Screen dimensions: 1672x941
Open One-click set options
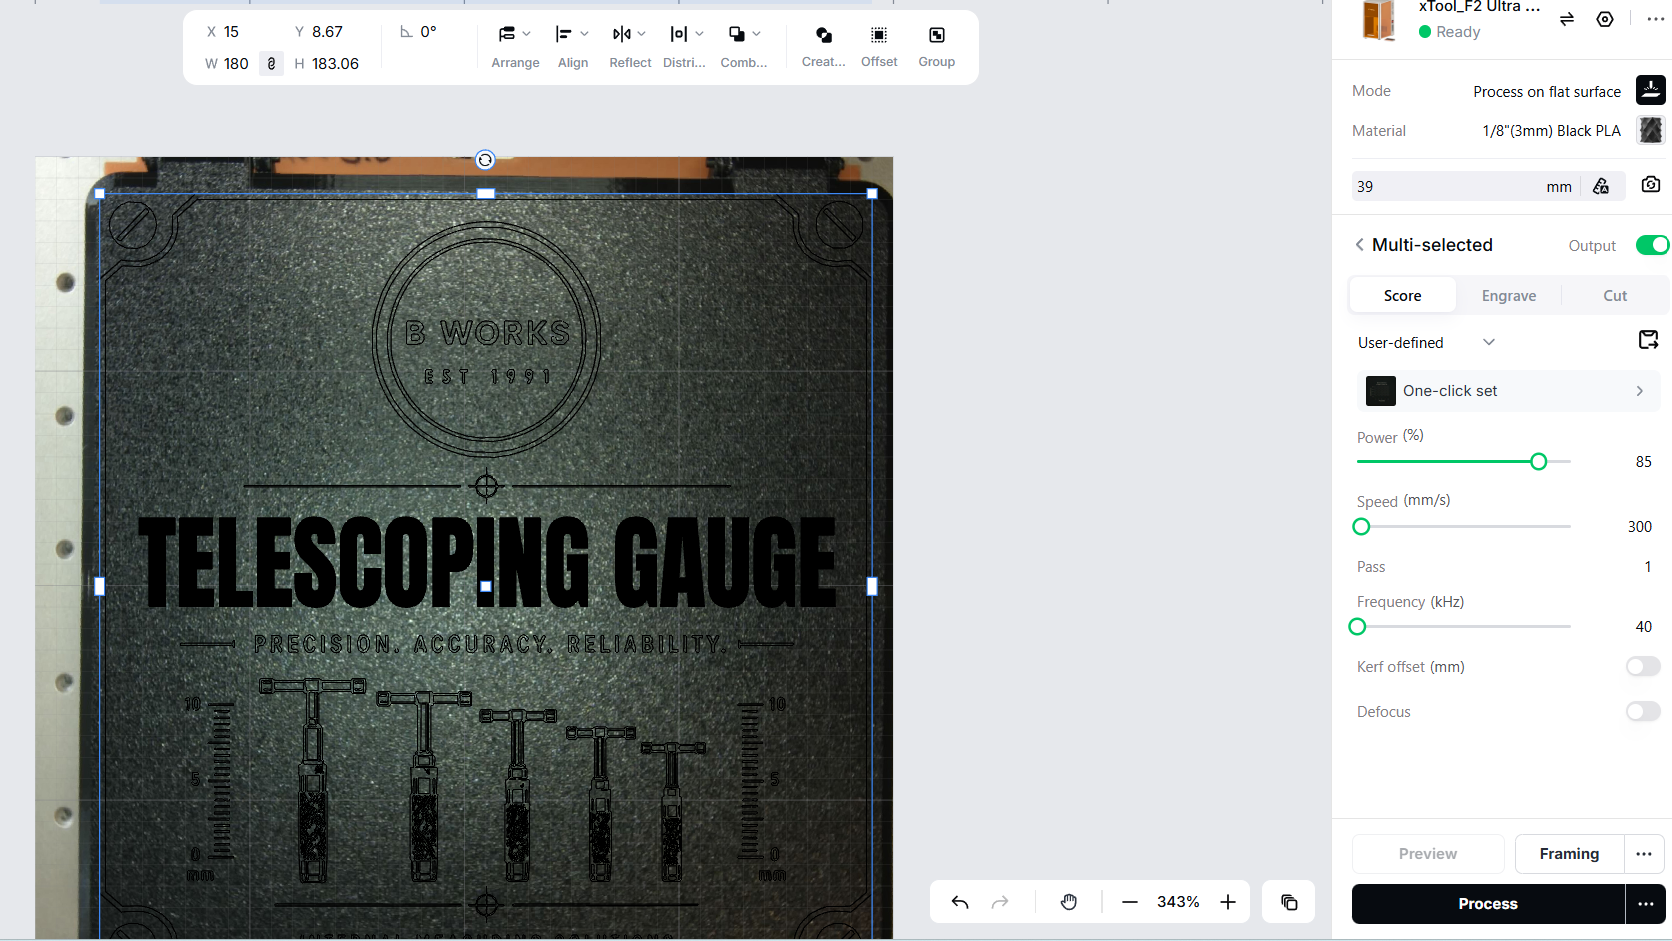tap(1508, 391)
